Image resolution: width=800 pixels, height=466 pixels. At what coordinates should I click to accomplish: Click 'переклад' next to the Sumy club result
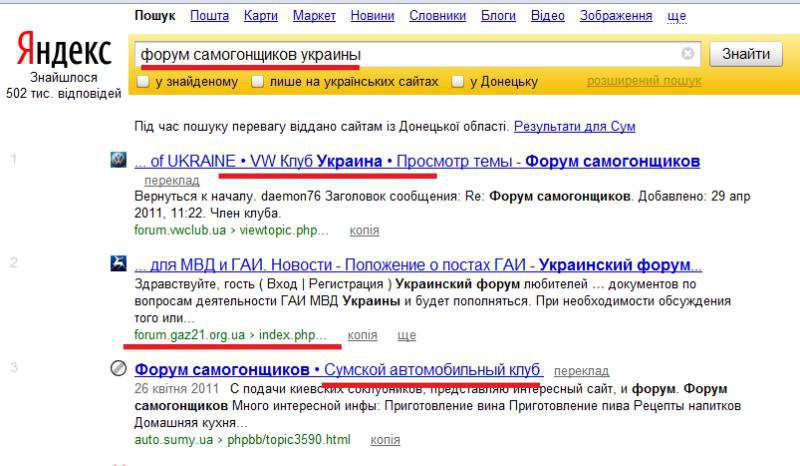pyautogui.click(x=582, y=371)
